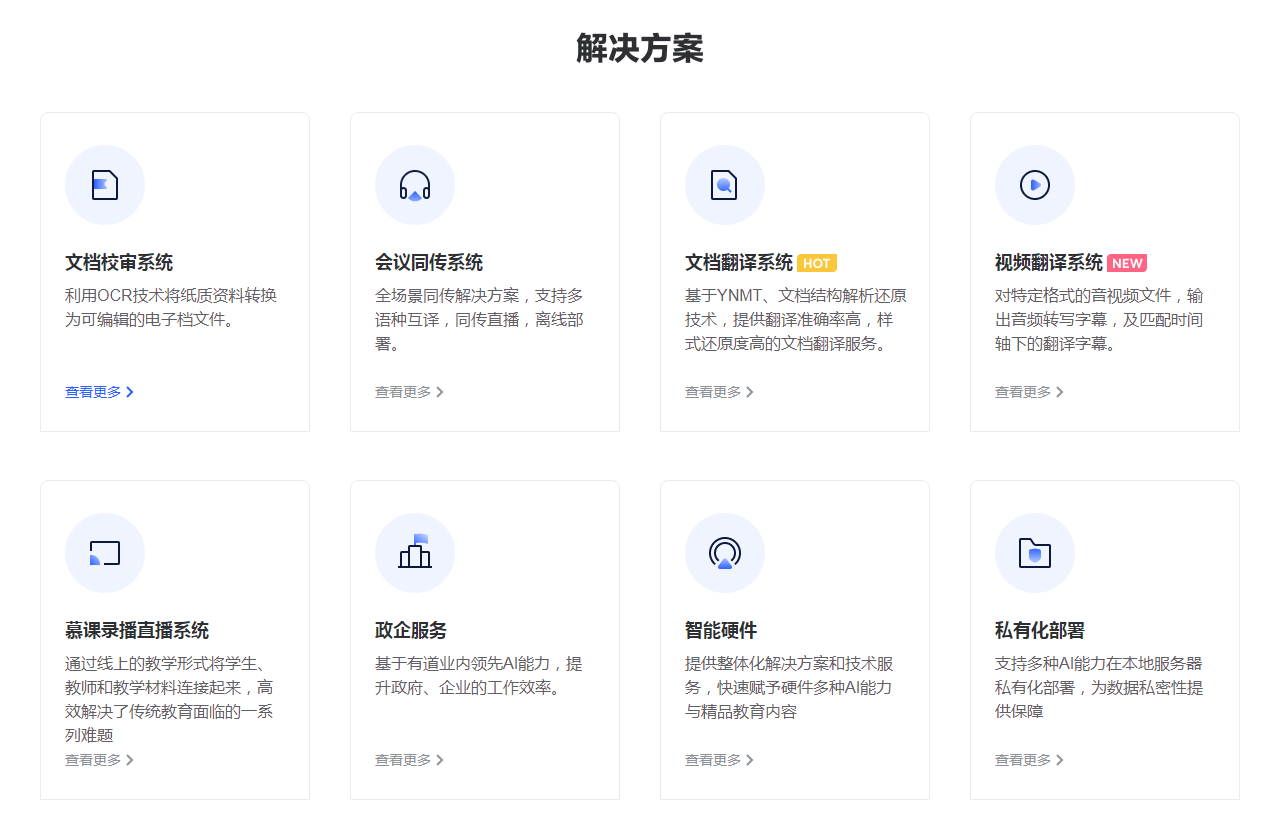
Task: Click the description starting 全场景同传解决方案
Action: 479,320
